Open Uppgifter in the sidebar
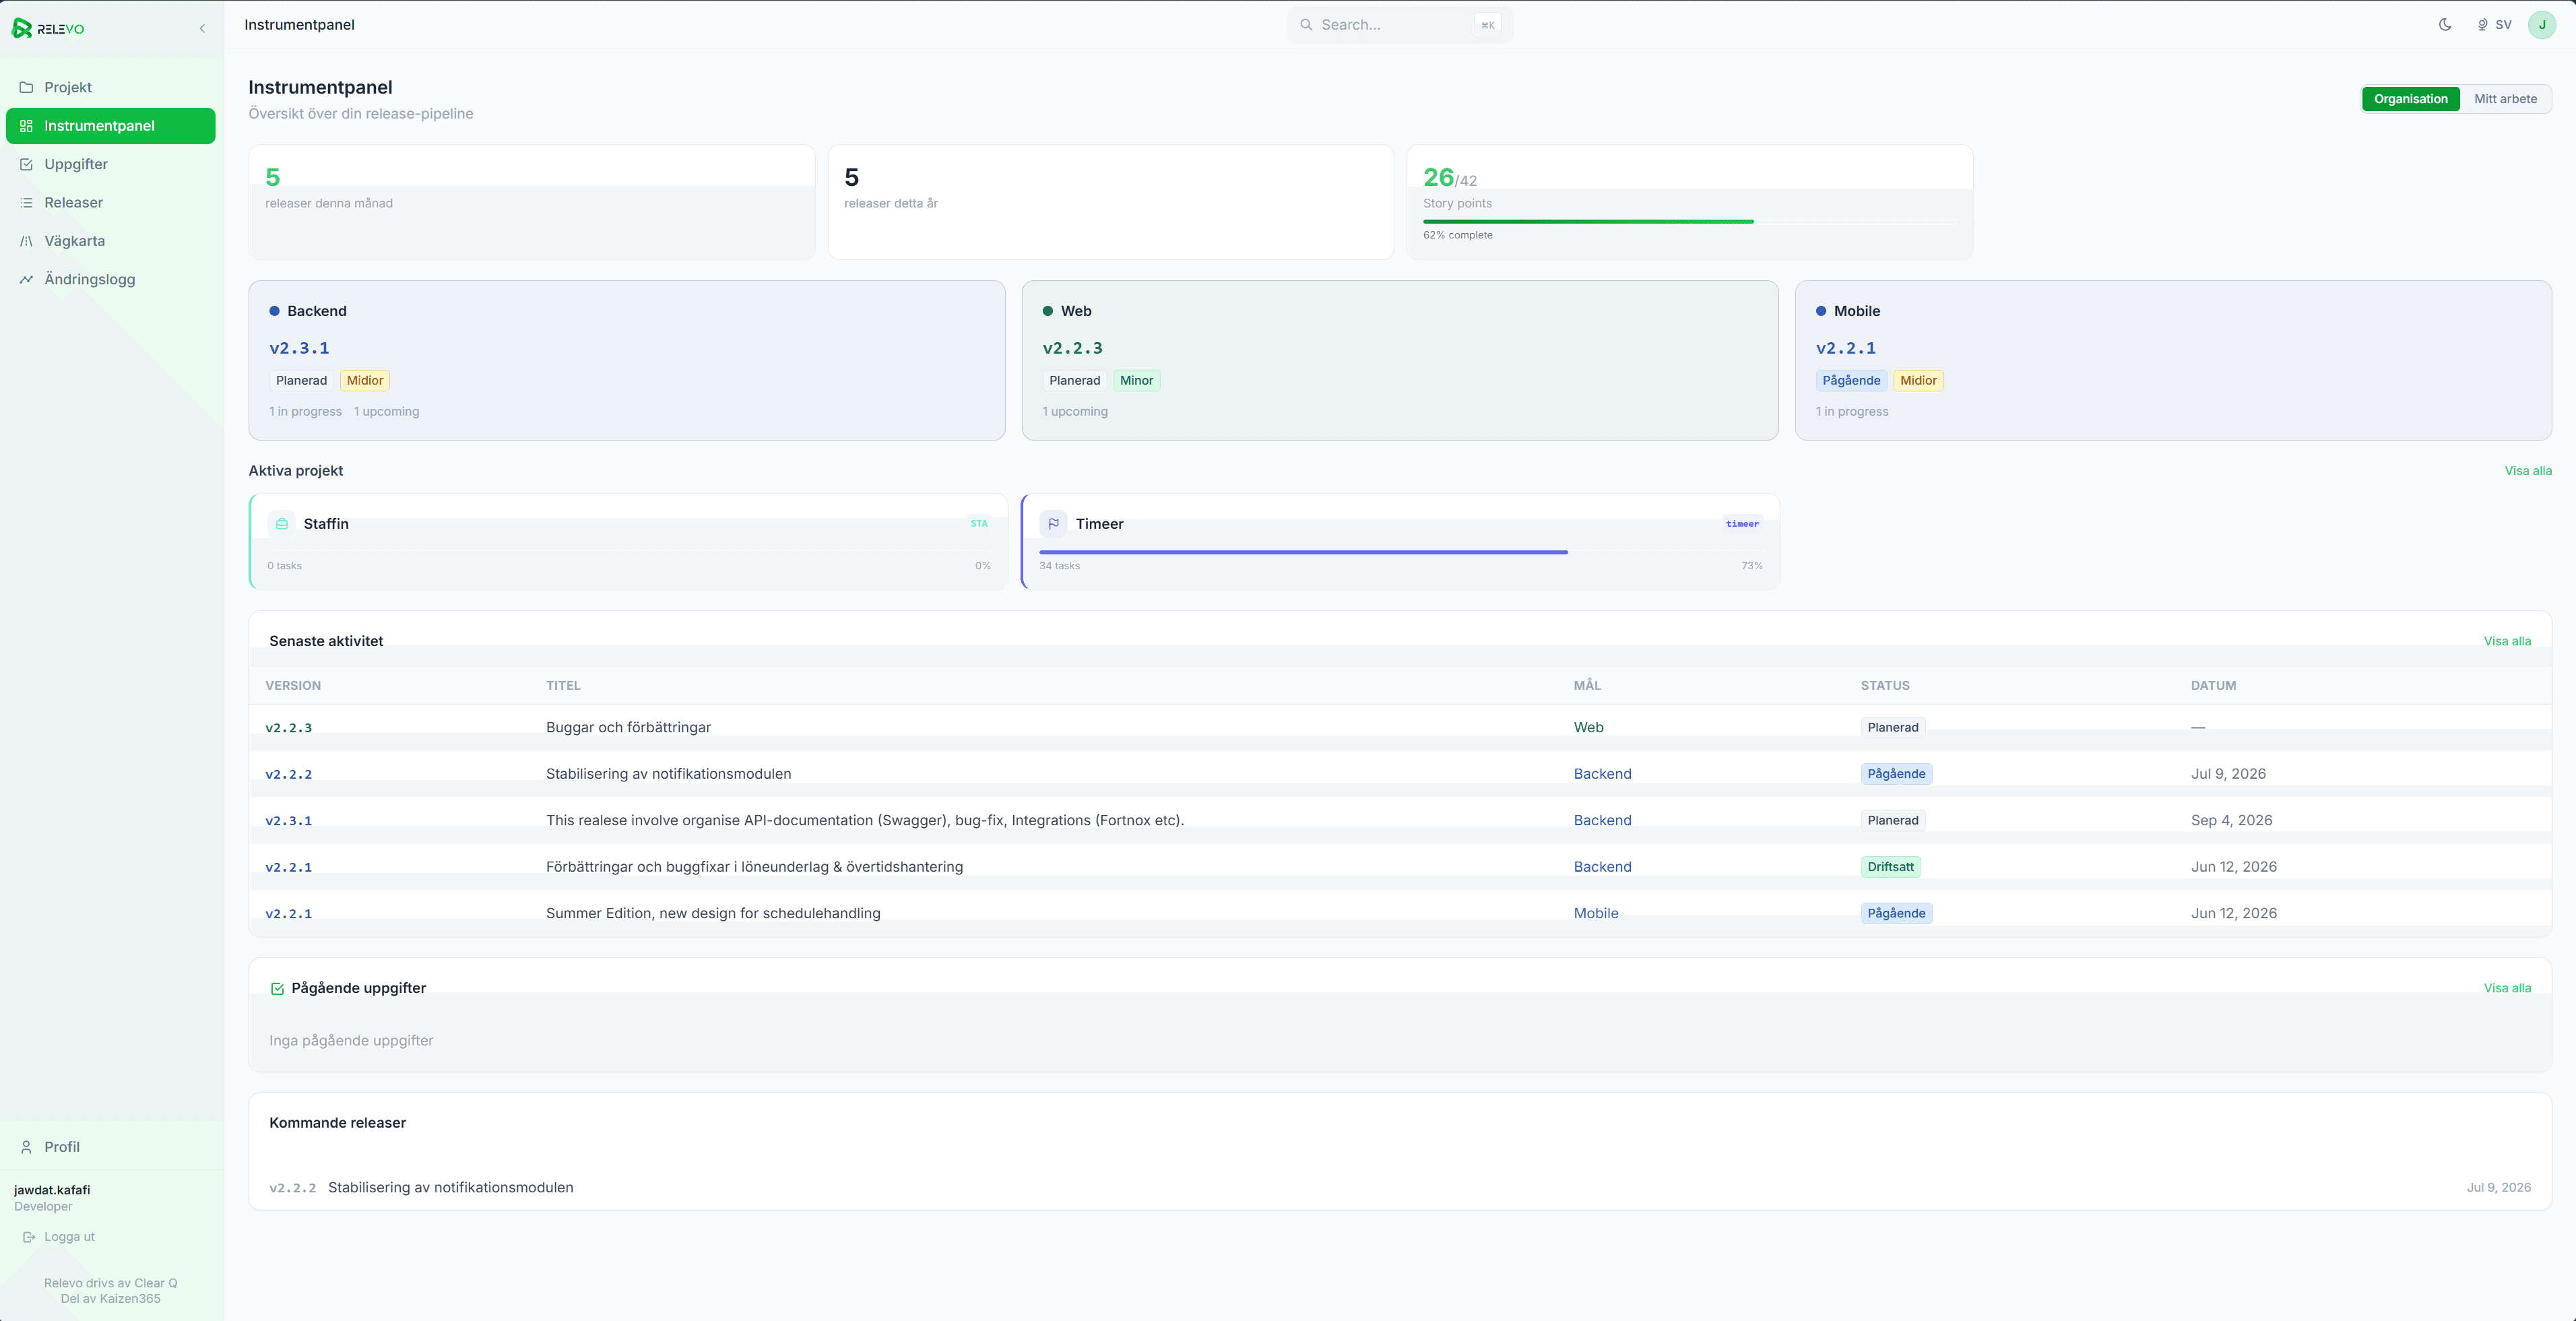The image size is (2576, 1321). click(x=111, y=164)
